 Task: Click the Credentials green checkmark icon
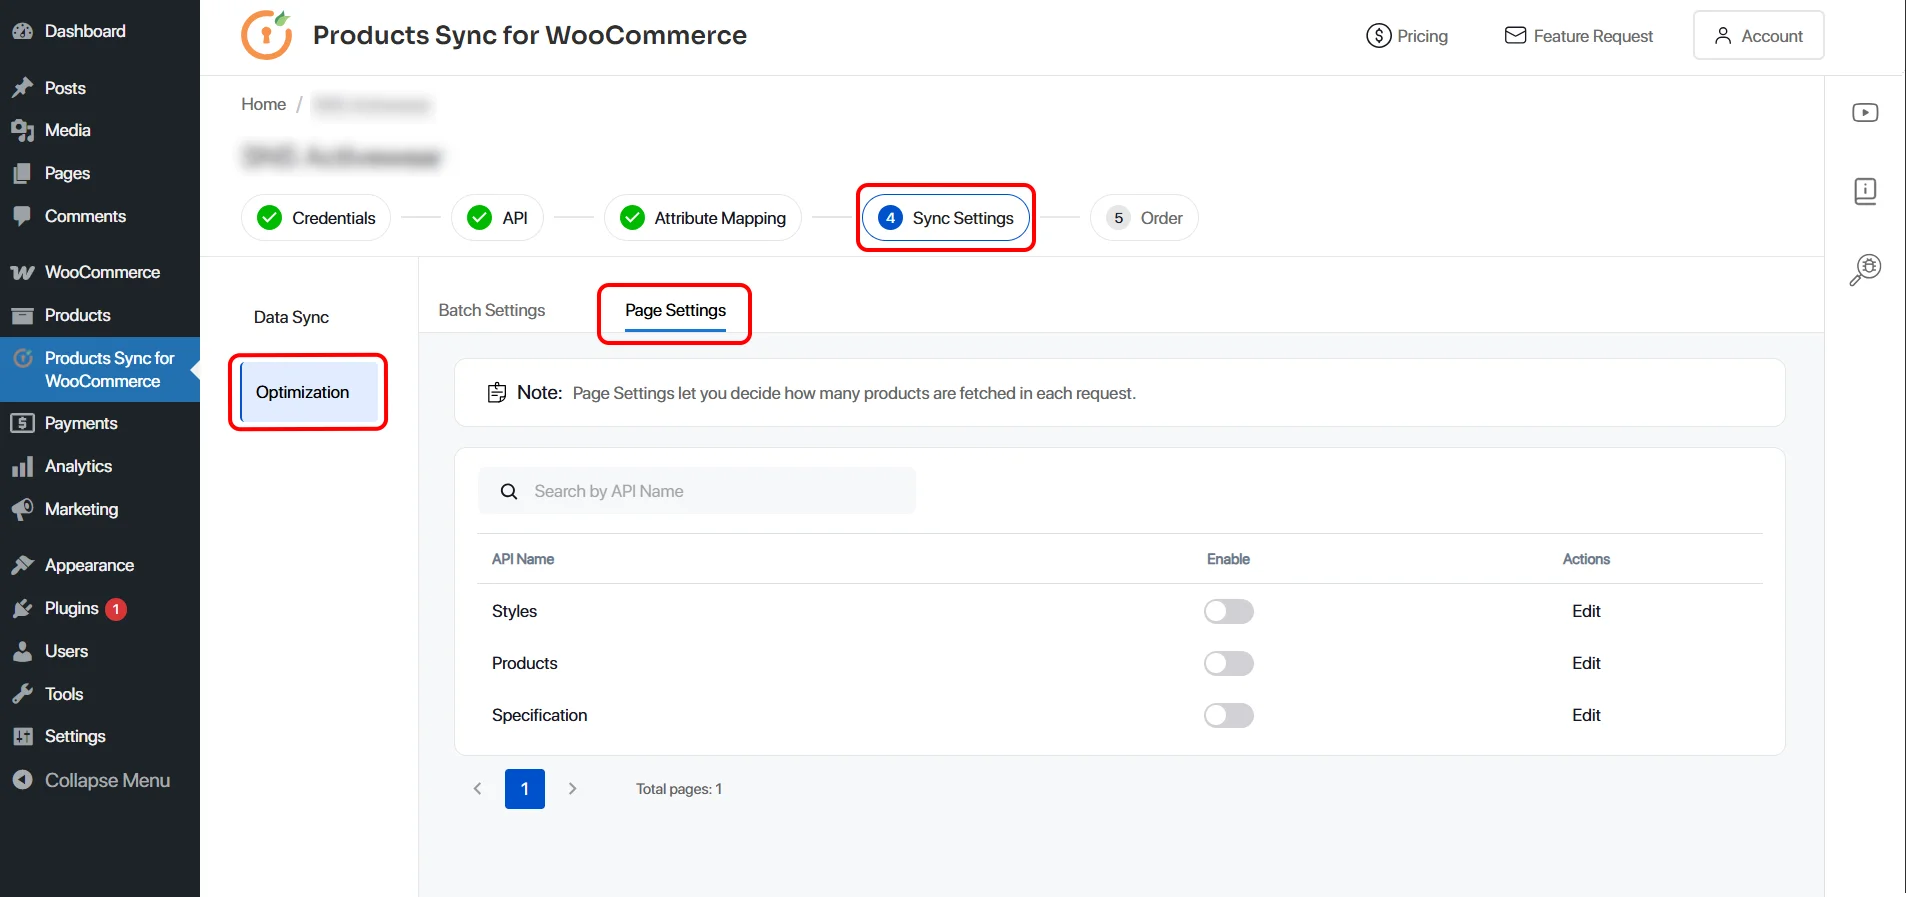click(x=269, y=218)
